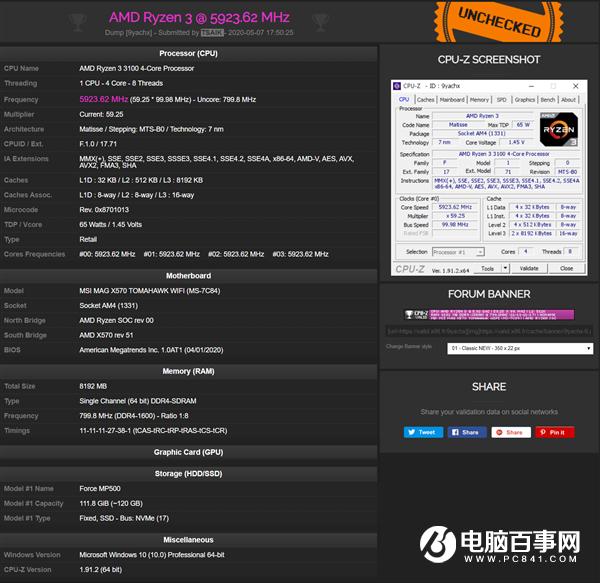Click '1 CPU - 4 Core - 8 Threads' value
The image size is (600, 583).
pos(121,83)
